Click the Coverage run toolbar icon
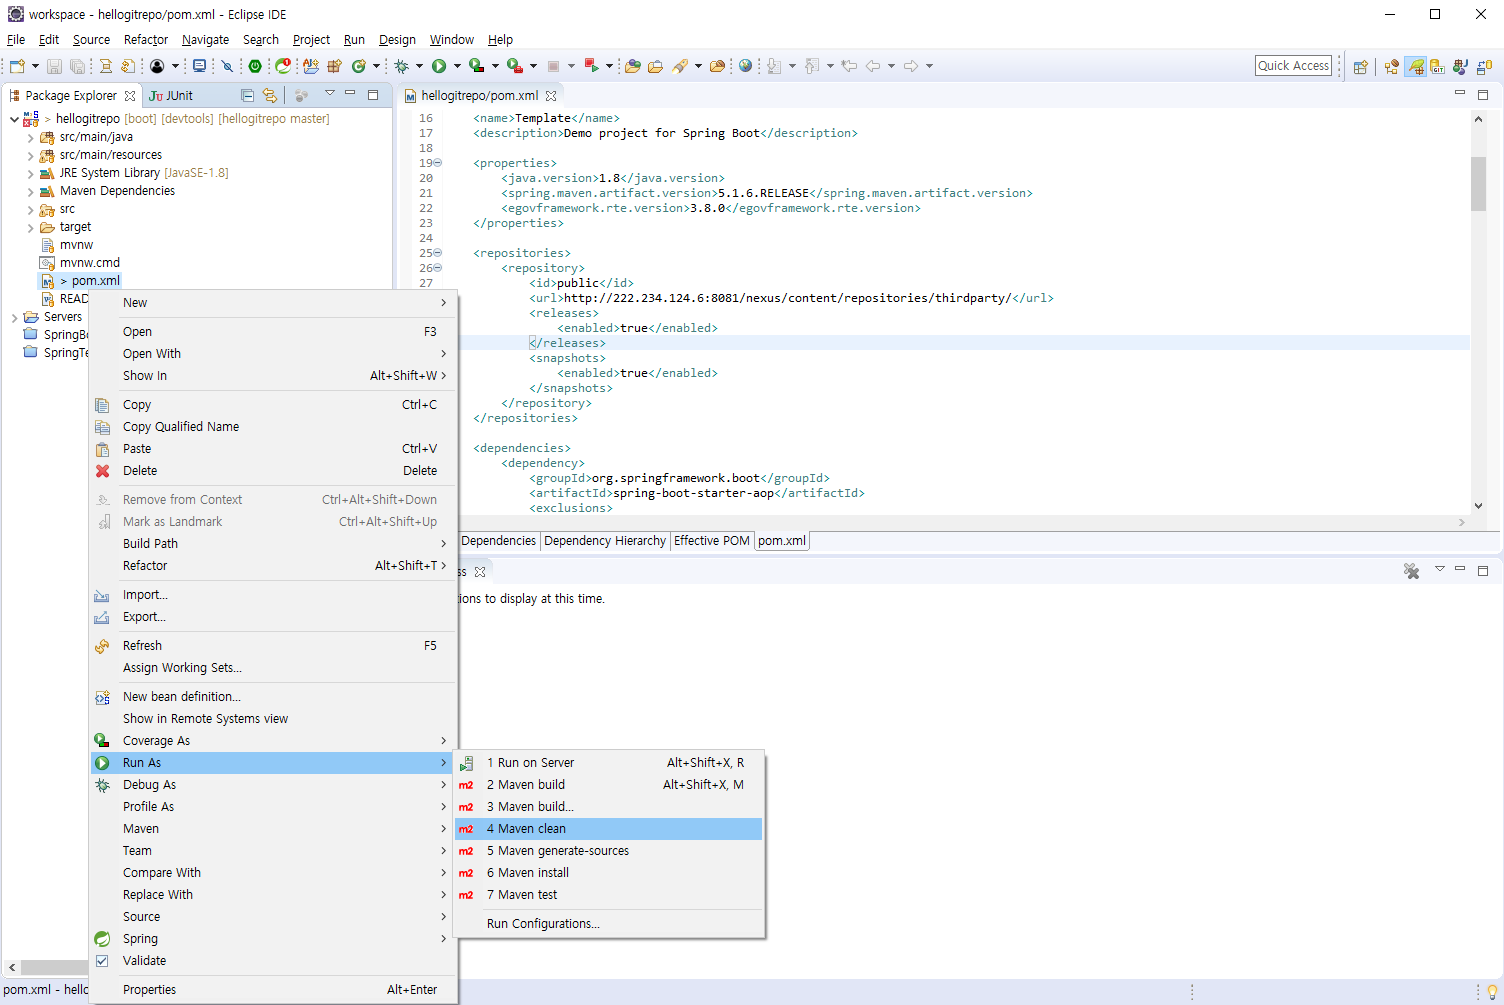This screenshot has width=1504, height=1005. (477, 66)
